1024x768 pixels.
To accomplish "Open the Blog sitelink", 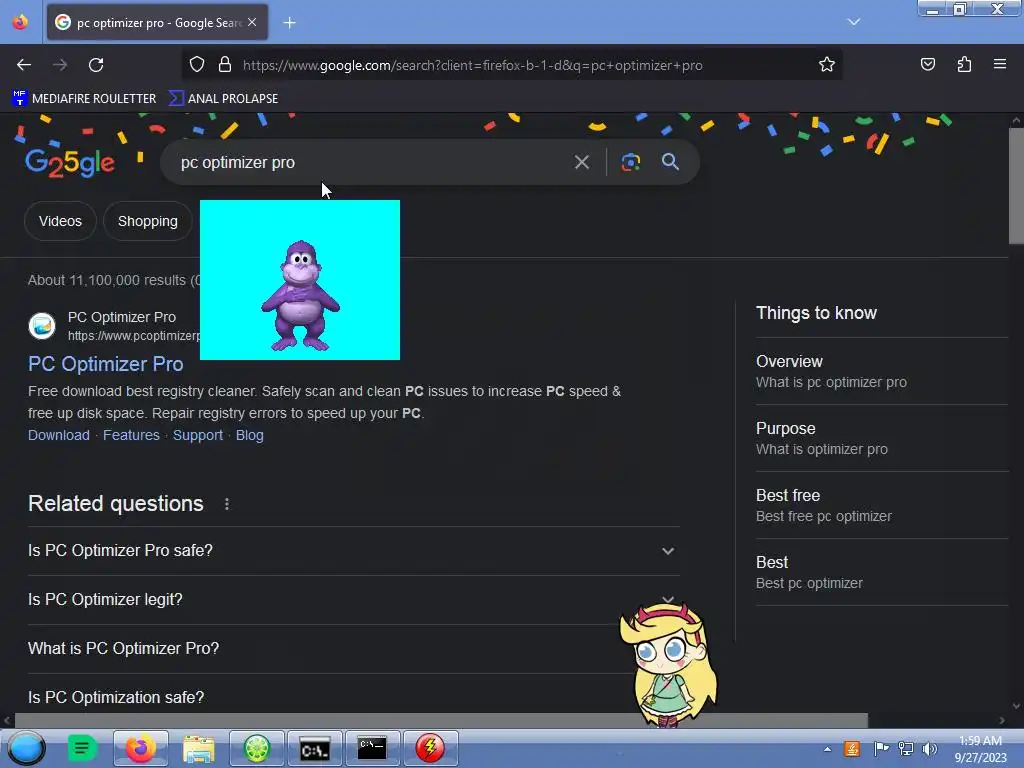I will pos(249,435).
